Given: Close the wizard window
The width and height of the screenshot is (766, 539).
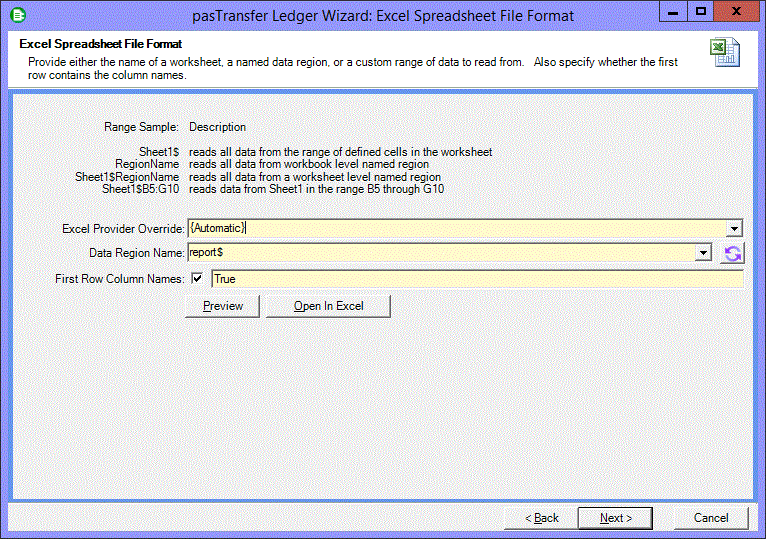Looking at the screenshot, I should (736, 12).
